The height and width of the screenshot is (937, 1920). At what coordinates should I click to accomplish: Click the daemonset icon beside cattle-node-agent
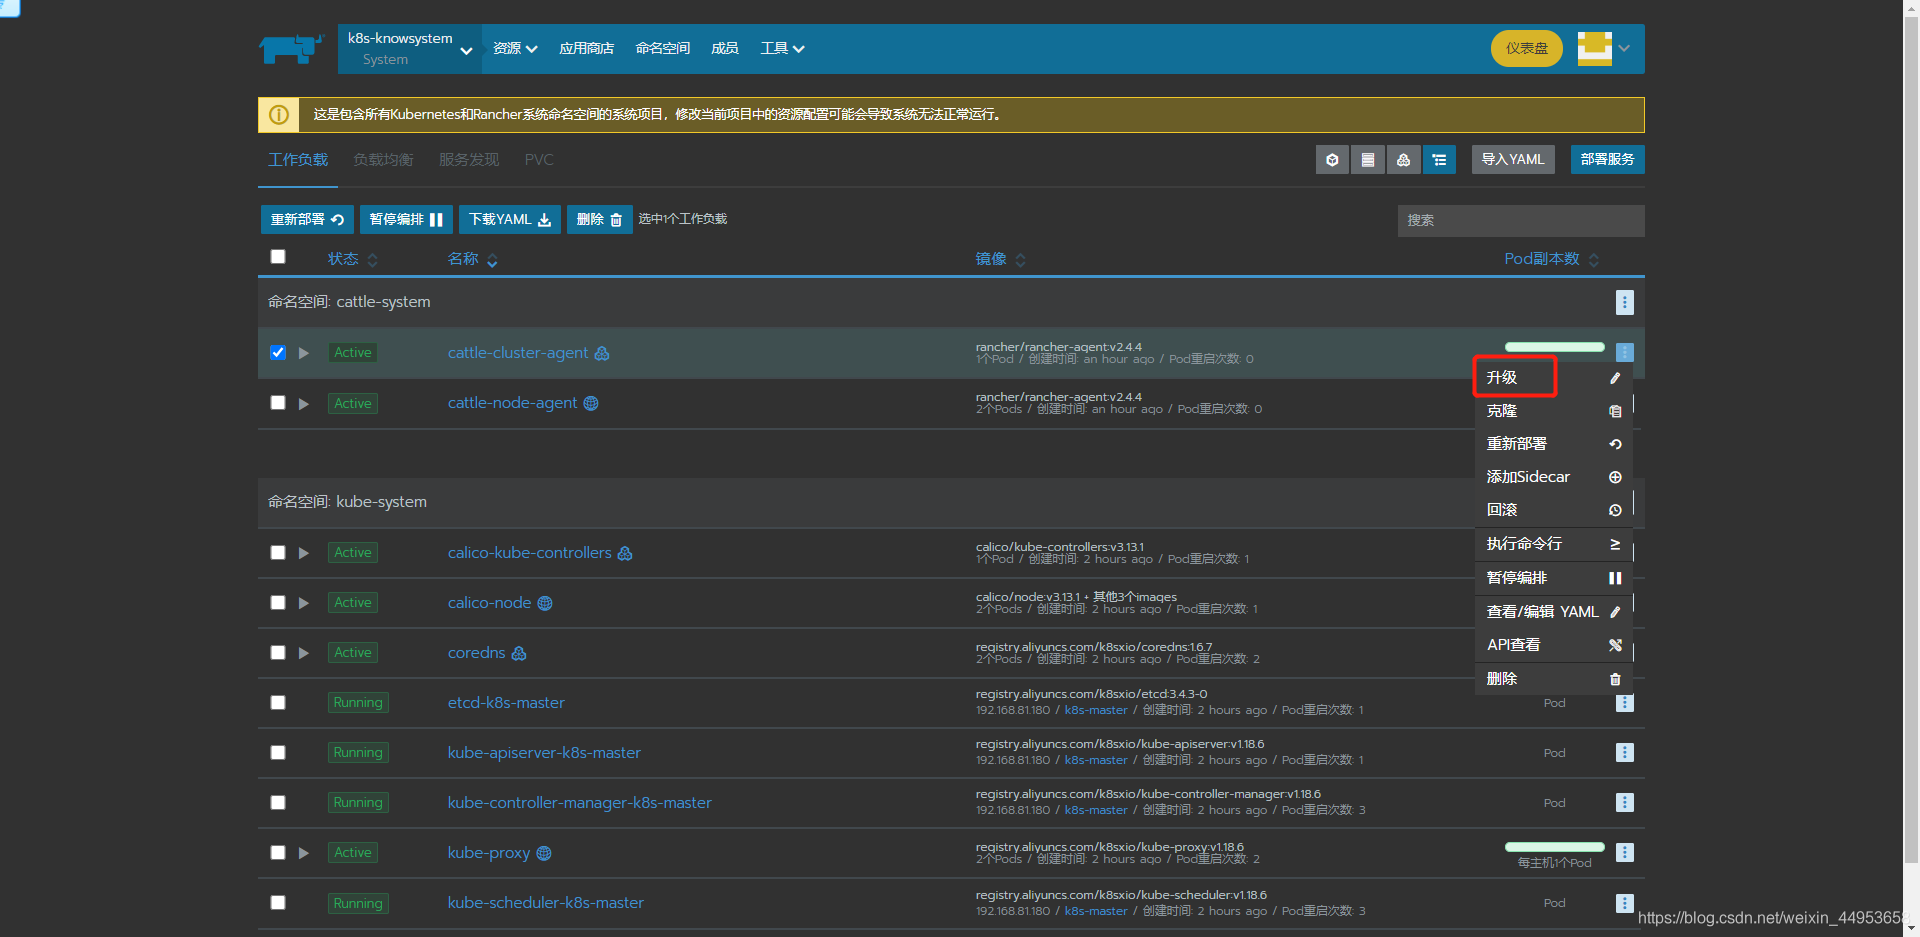[x=591, y=403]
